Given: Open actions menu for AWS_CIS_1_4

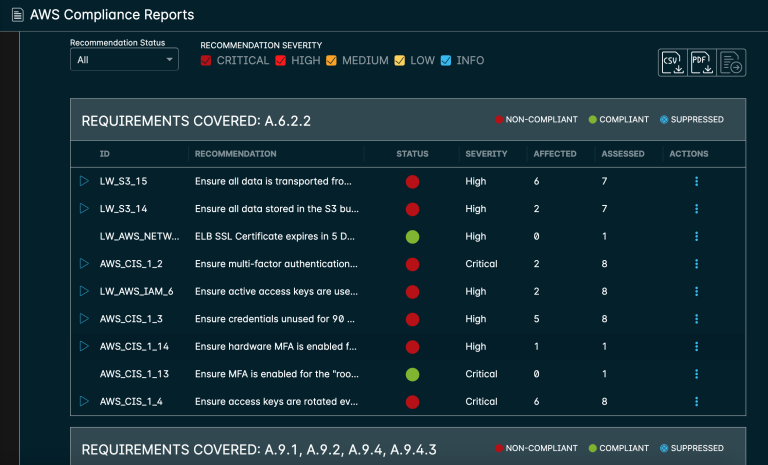Looking at the screenshot, I should [x=696, y=401].
